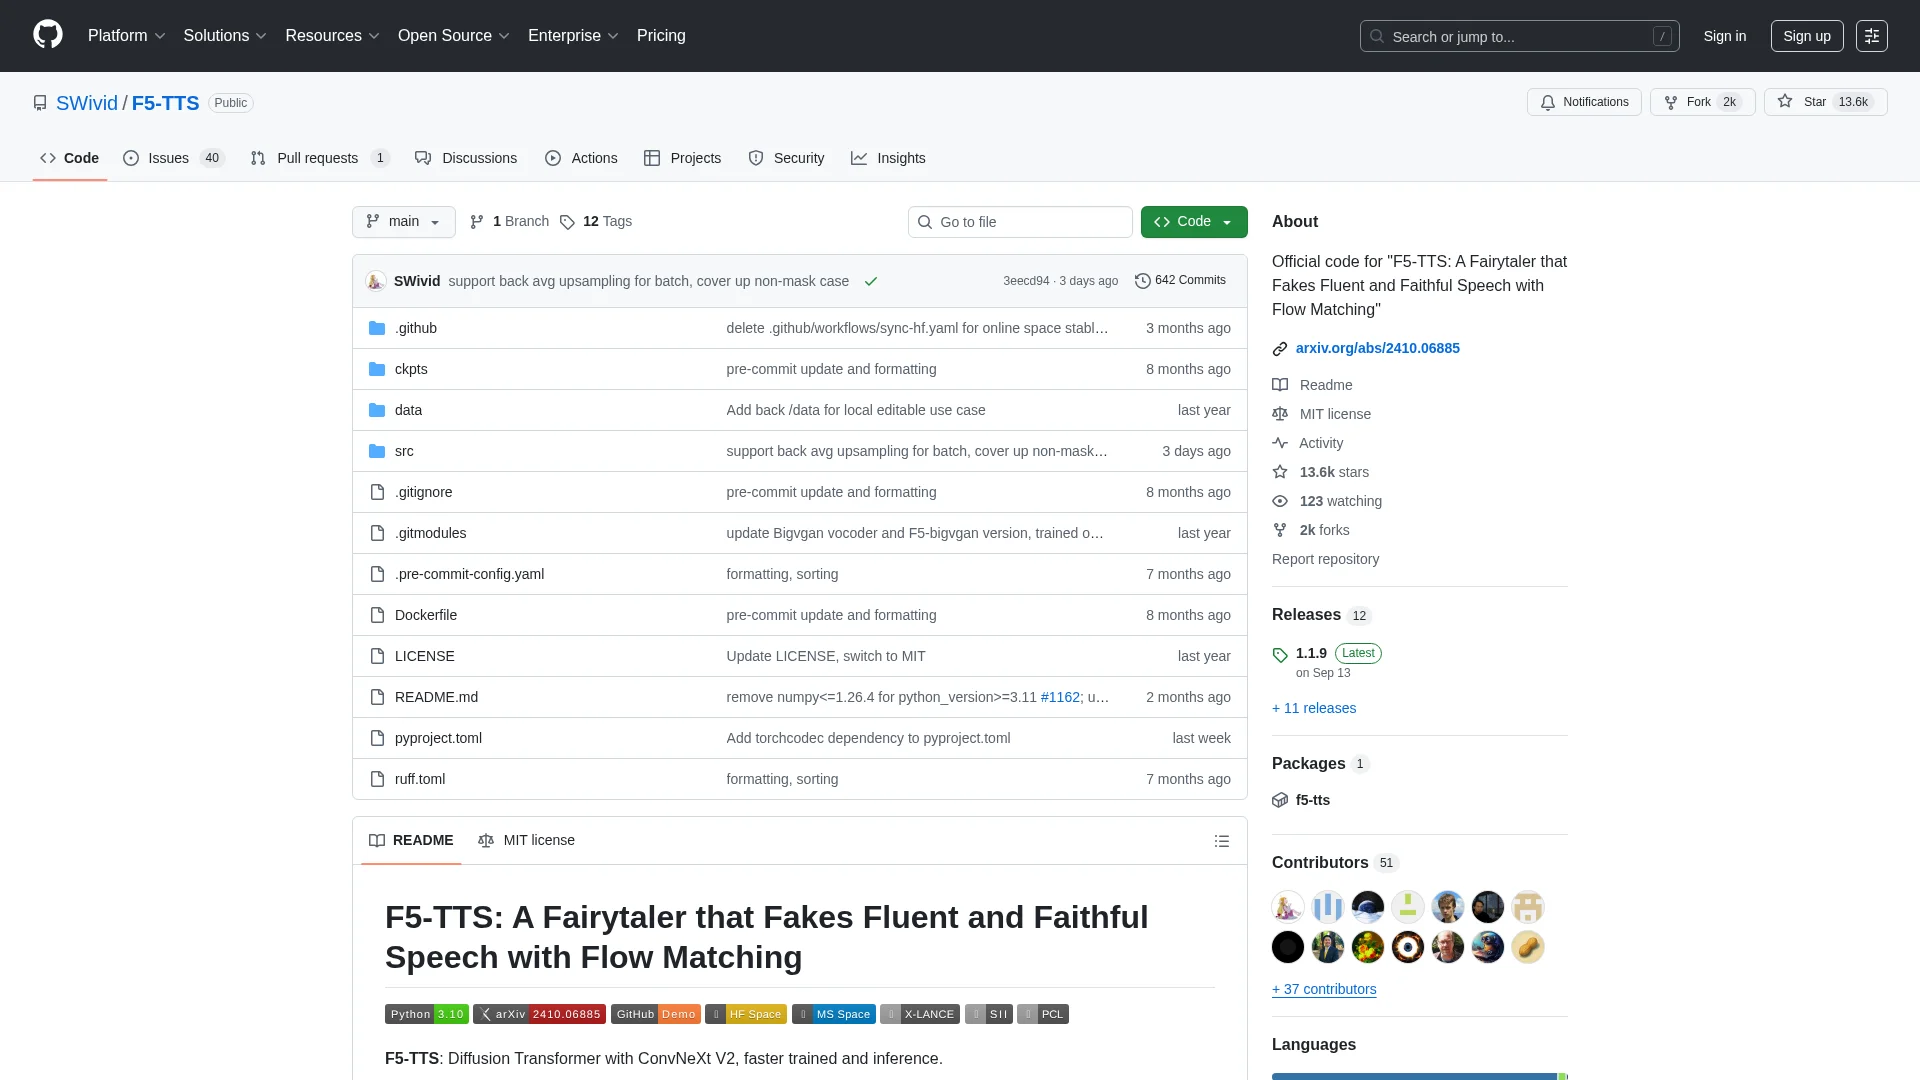Click the green commit status checkmark
The width and height of the screenshot is (1920, 1080).
pos(870,282)
